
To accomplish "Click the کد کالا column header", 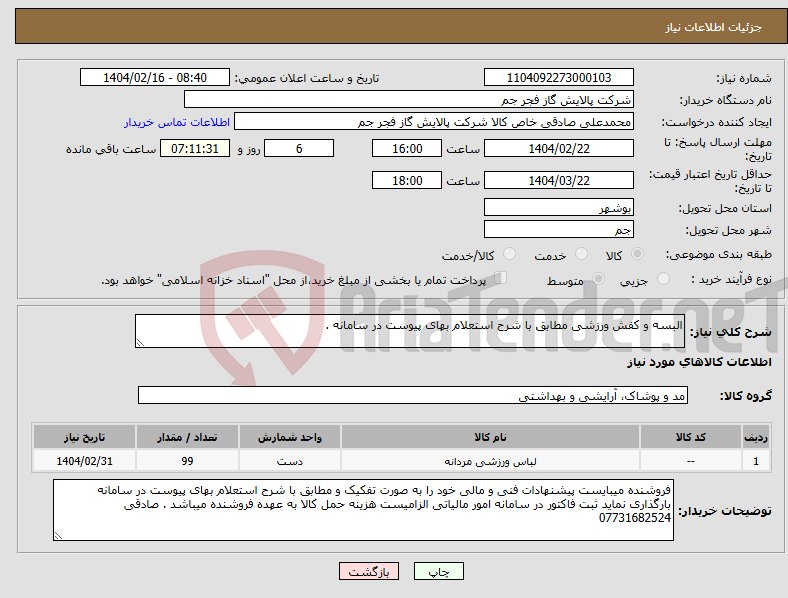I will pyautogui.click(x=691, y=437).
